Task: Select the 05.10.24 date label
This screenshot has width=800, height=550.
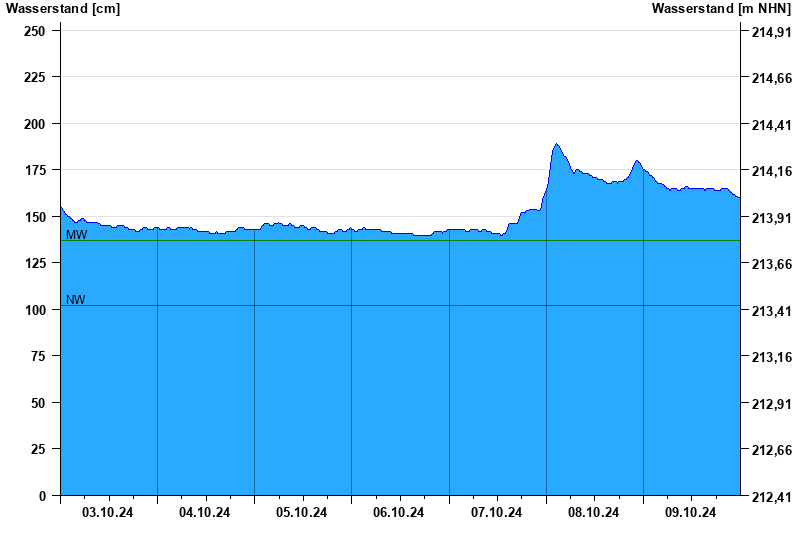Action: [x=302, y=512]
